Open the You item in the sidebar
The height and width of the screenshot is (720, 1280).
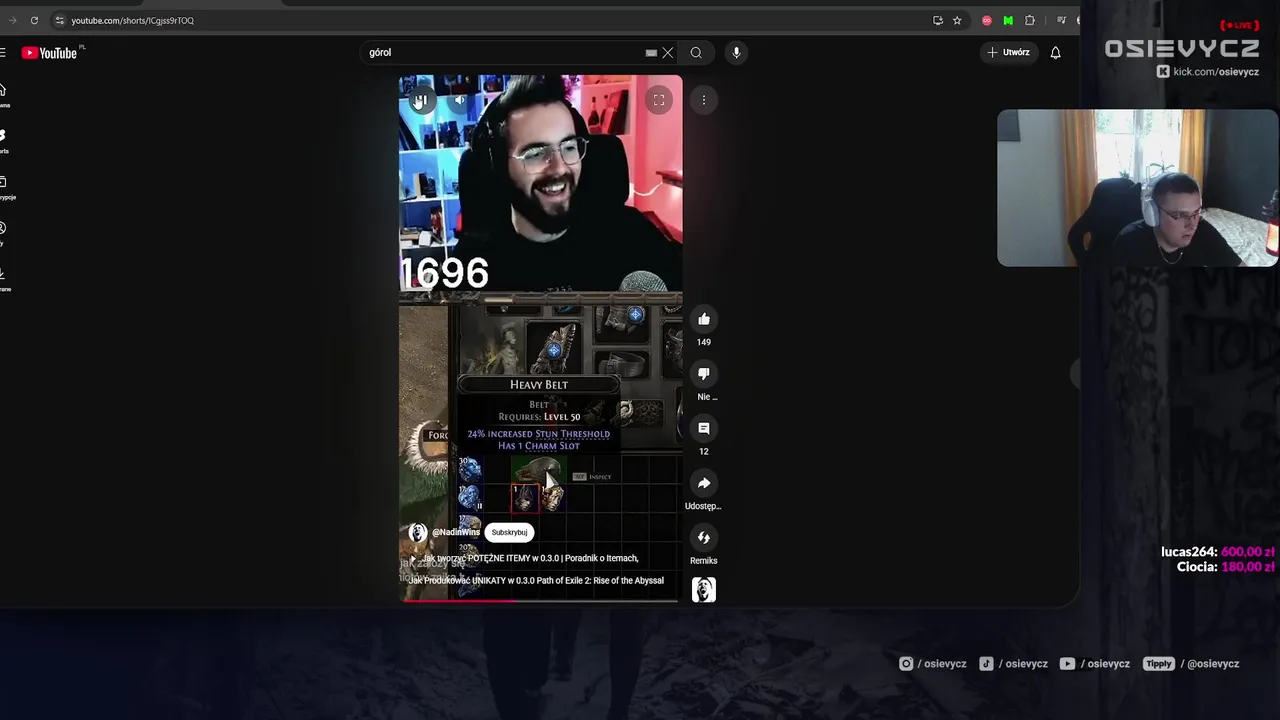pyautogui.click(x=4, y=233)
